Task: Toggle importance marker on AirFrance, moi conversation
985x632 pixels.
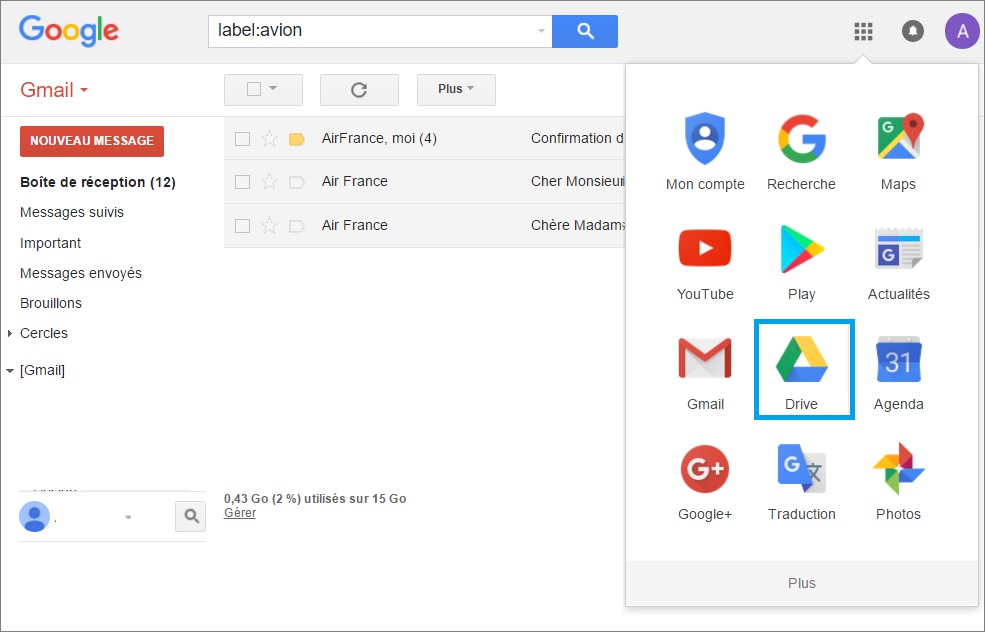Action: (x=297, y=139)
